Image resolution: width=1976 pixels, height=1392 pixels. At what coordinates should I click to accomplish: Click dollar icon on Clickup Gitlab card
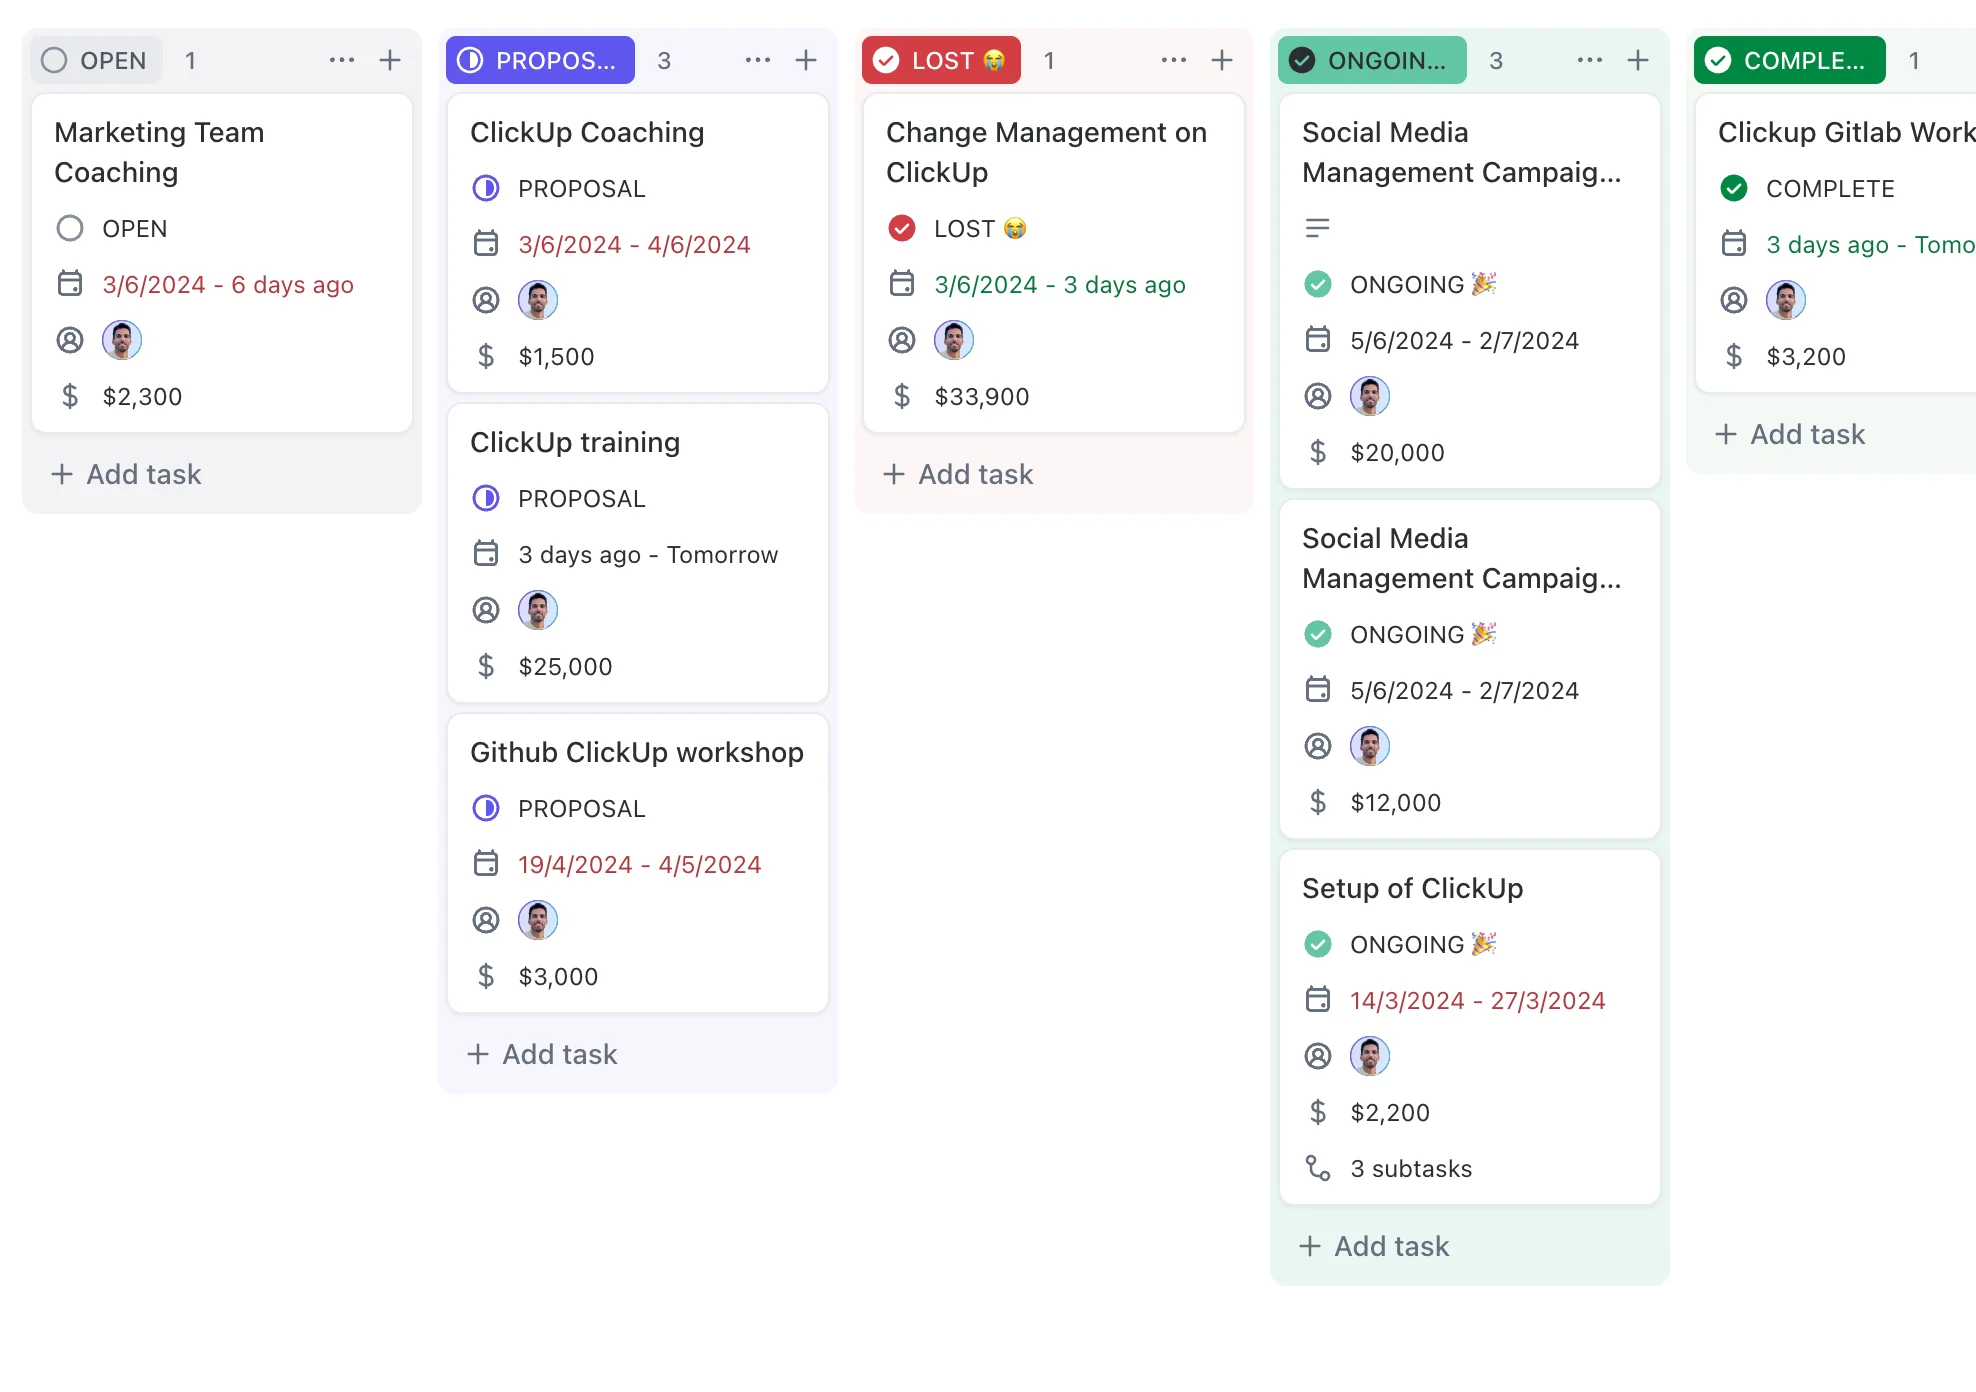(1734, 356)
